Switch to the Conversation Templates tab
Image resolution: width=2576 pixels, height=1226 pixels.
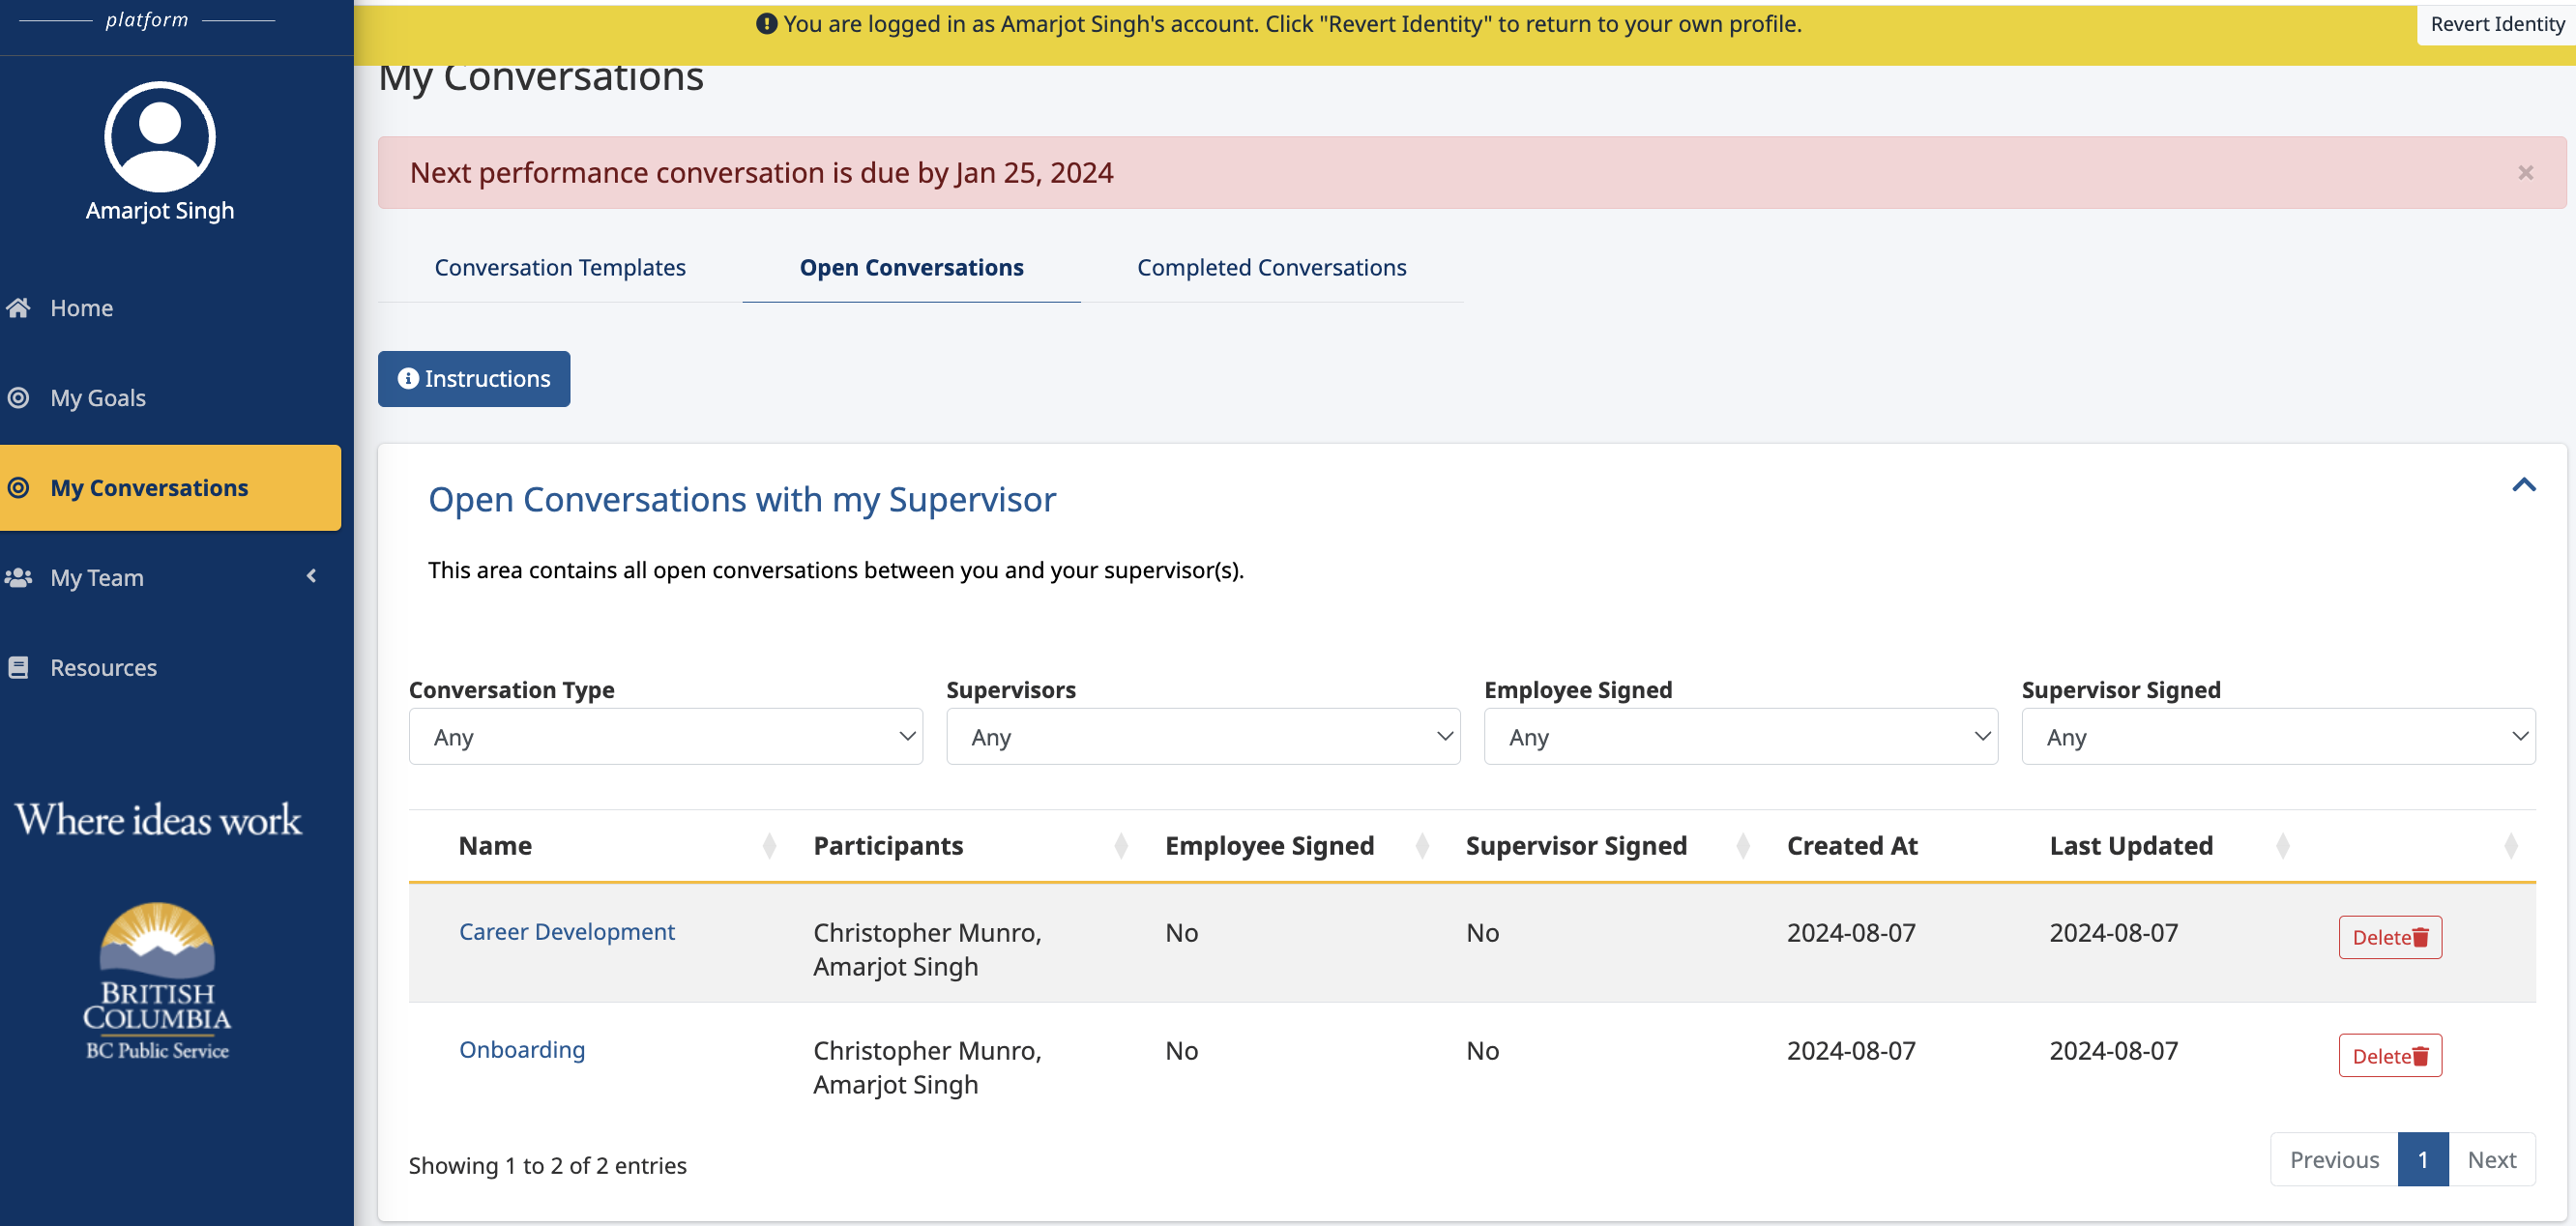point(560,268)
